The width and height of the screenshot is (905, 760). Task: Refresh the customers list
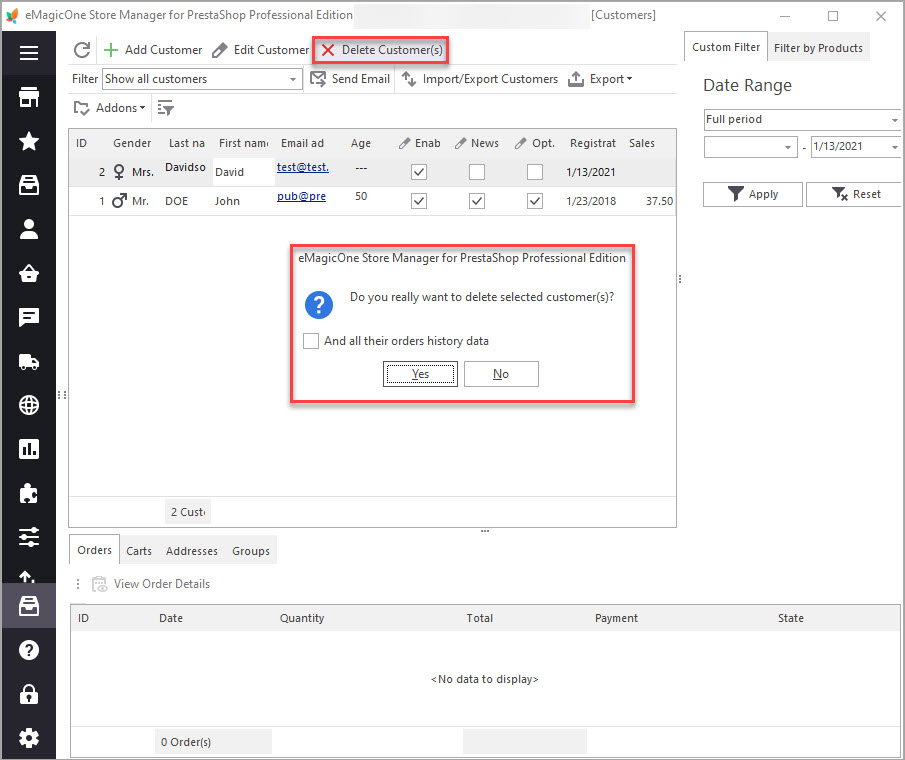pyautogui.click(x=82, y=50)
